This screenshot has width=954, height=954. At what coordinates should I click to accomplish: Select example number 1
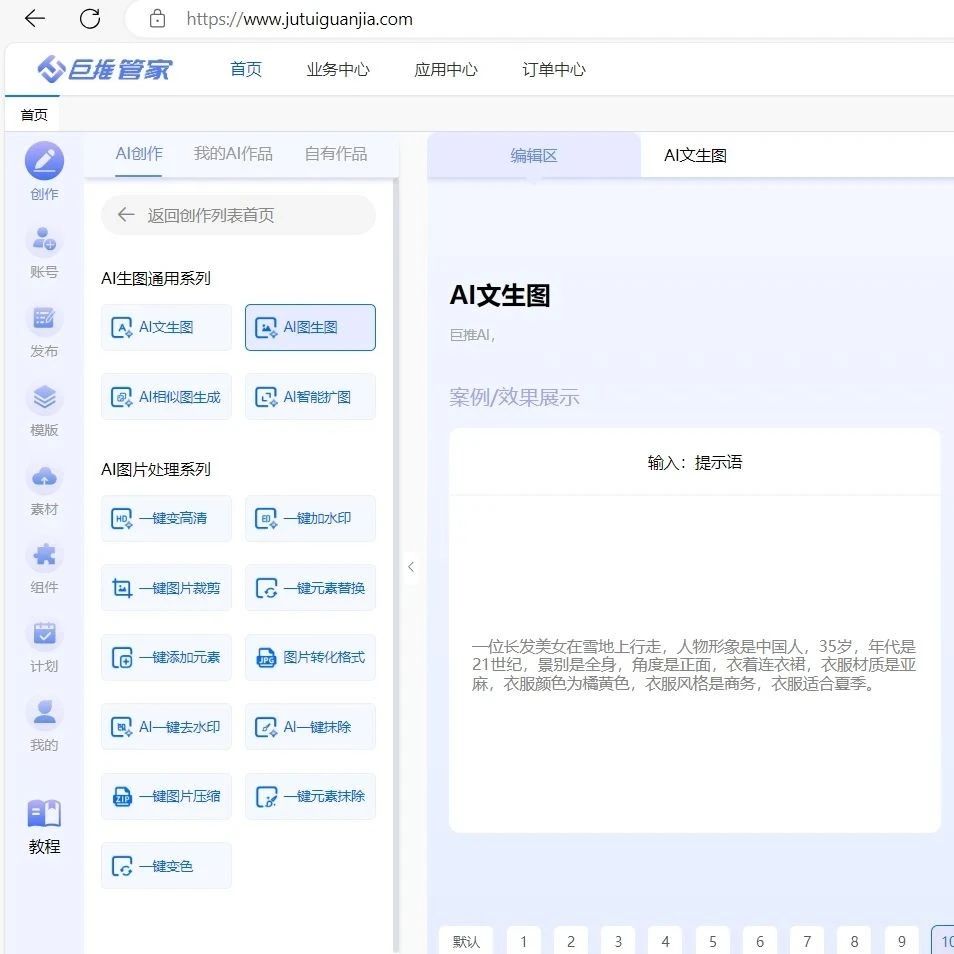(x=524, y=941)
